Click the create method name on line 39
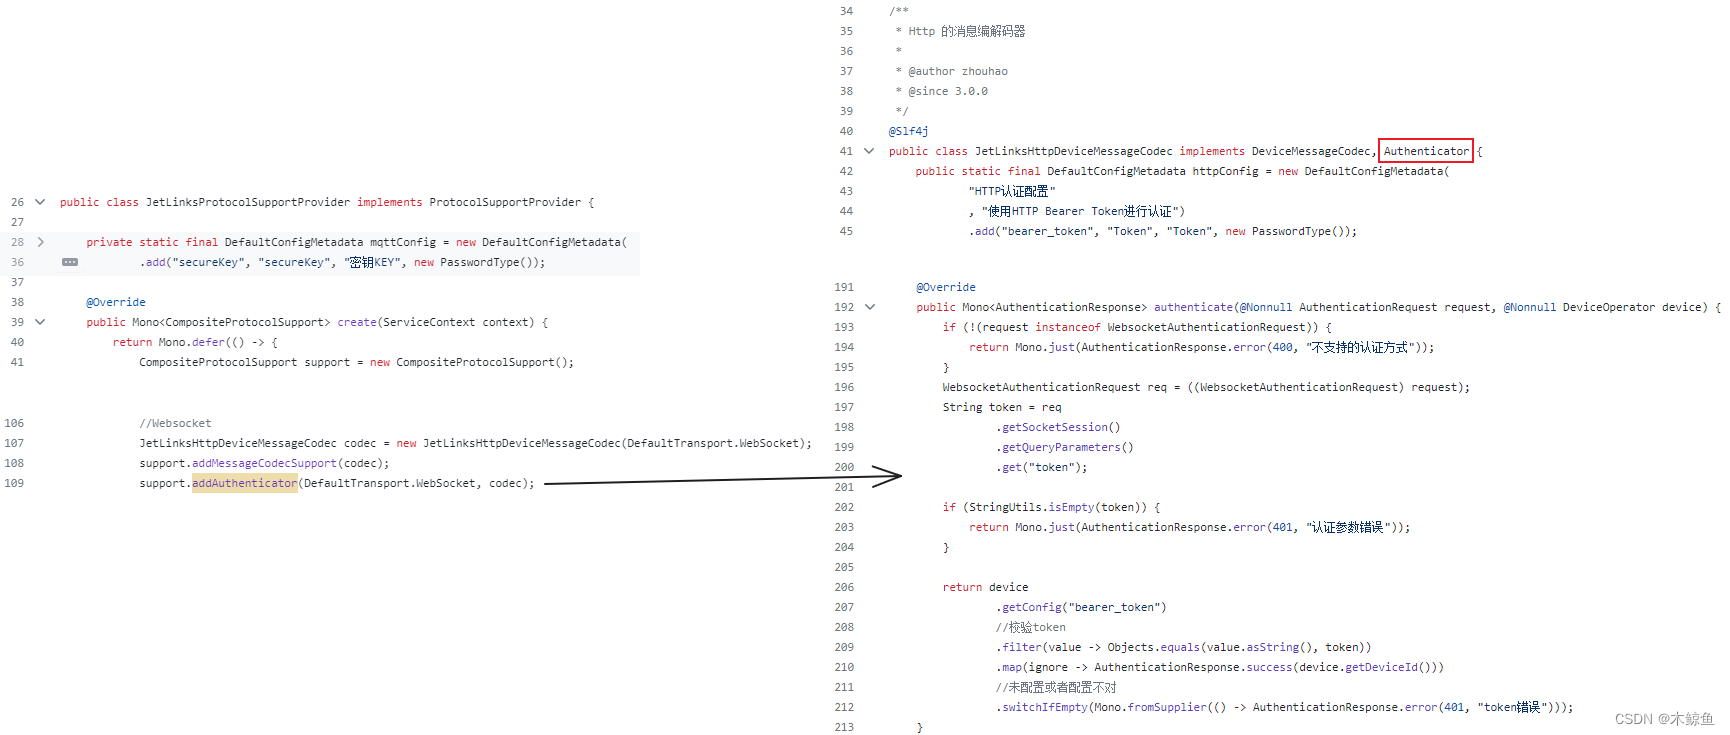 pos(357,322)
